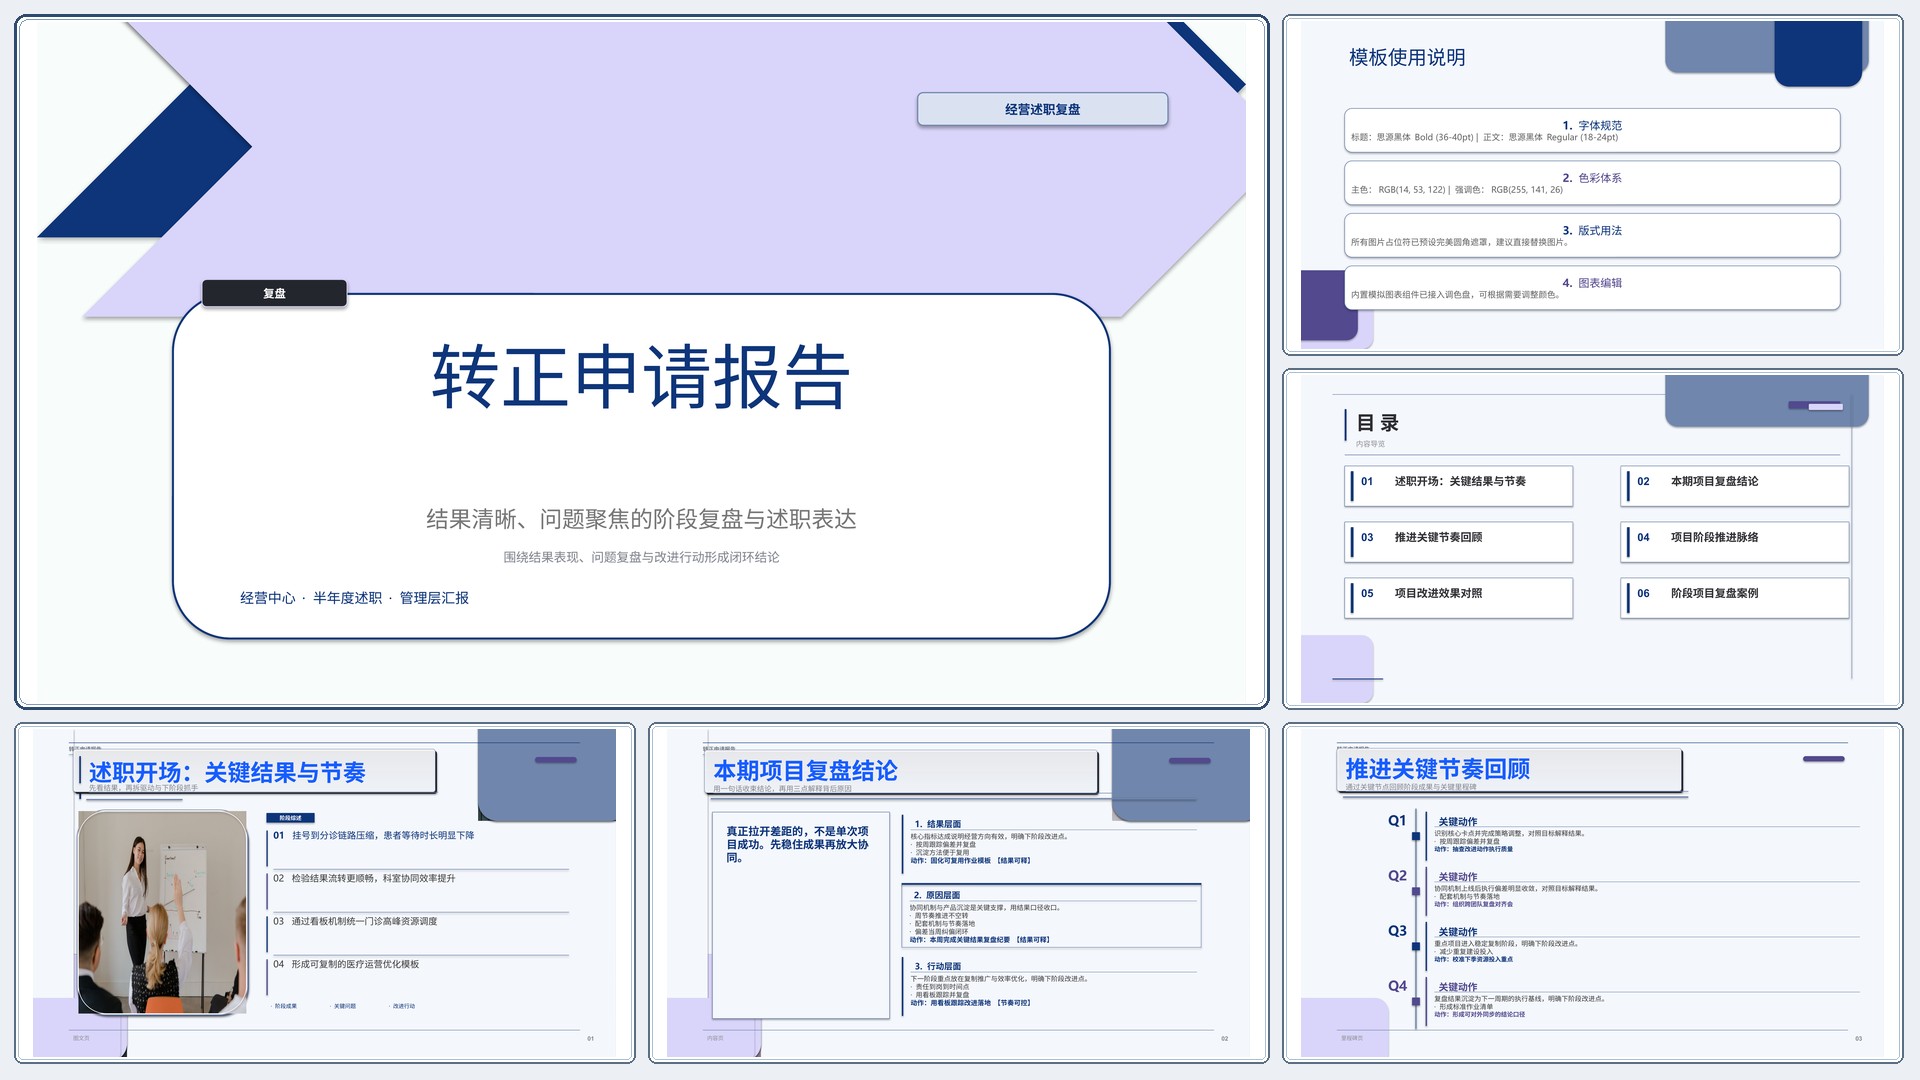
Task: Open contents entry 06 阶段项目复盘案例
Action: pos(1735,598)
